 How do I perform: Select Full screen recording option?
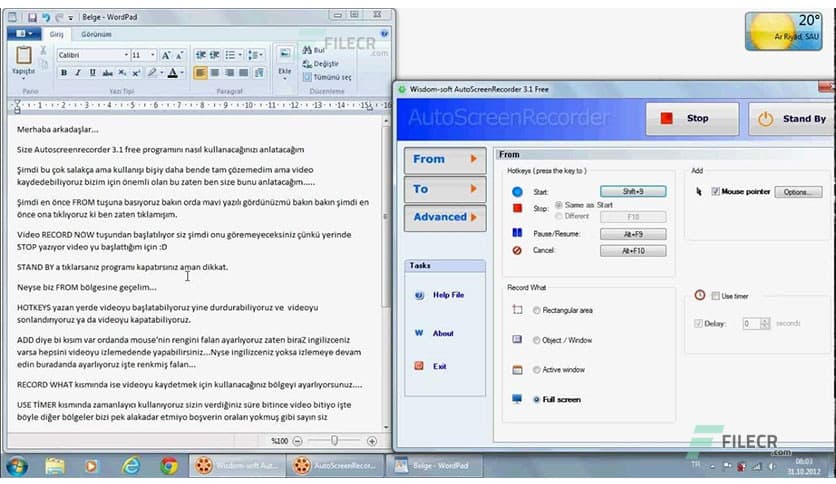tap(536, 399)
